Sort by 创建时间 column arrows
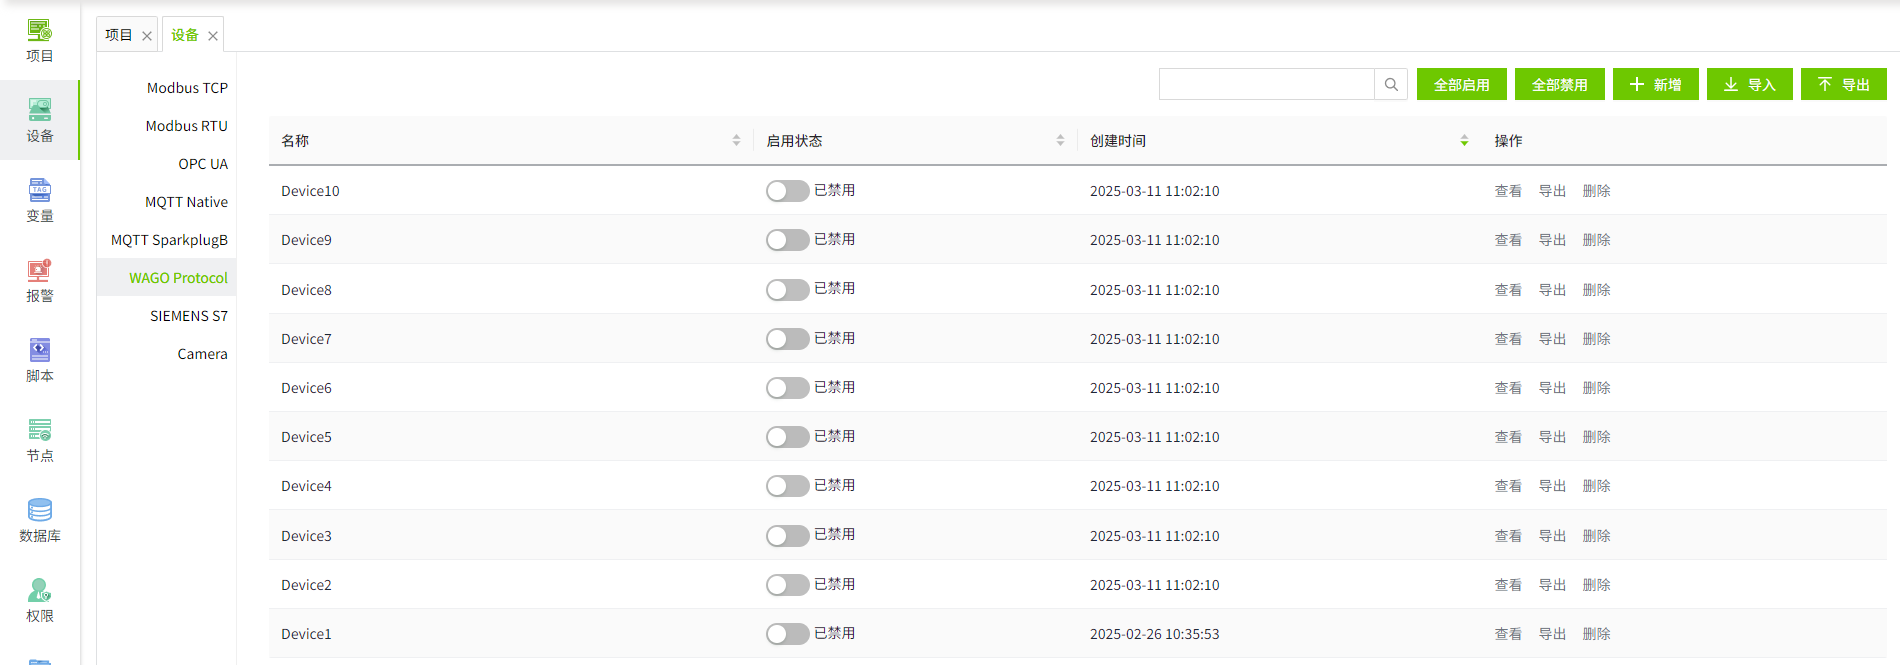 click(x=1464, y=141)
